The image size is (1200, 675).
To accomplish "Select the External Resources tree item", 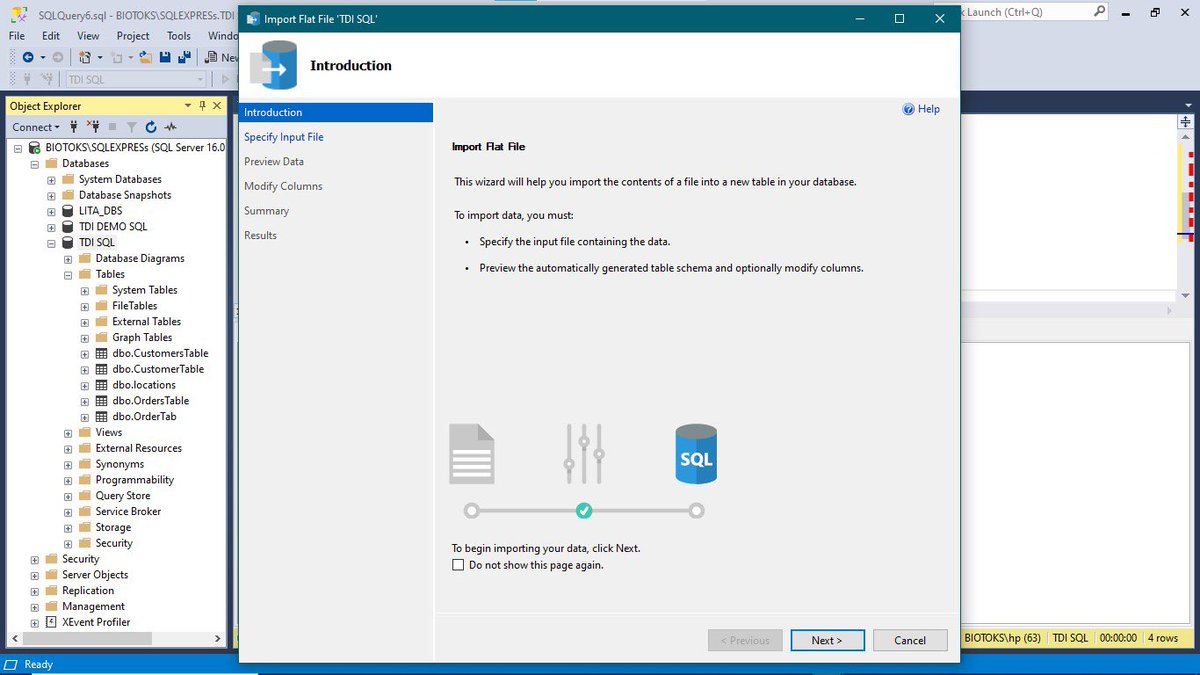I will (x=139, y=448).
